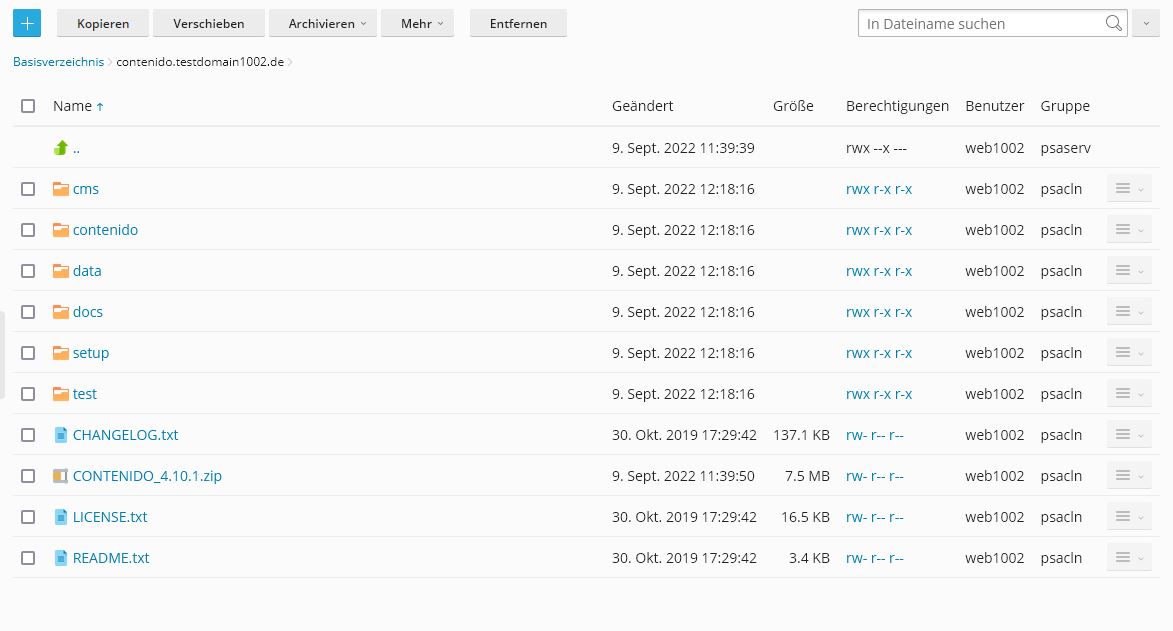The width and height of the screenshot is (1173, 631).
Task: Tick the select-all checkbox in header
Action: point(28,106)
